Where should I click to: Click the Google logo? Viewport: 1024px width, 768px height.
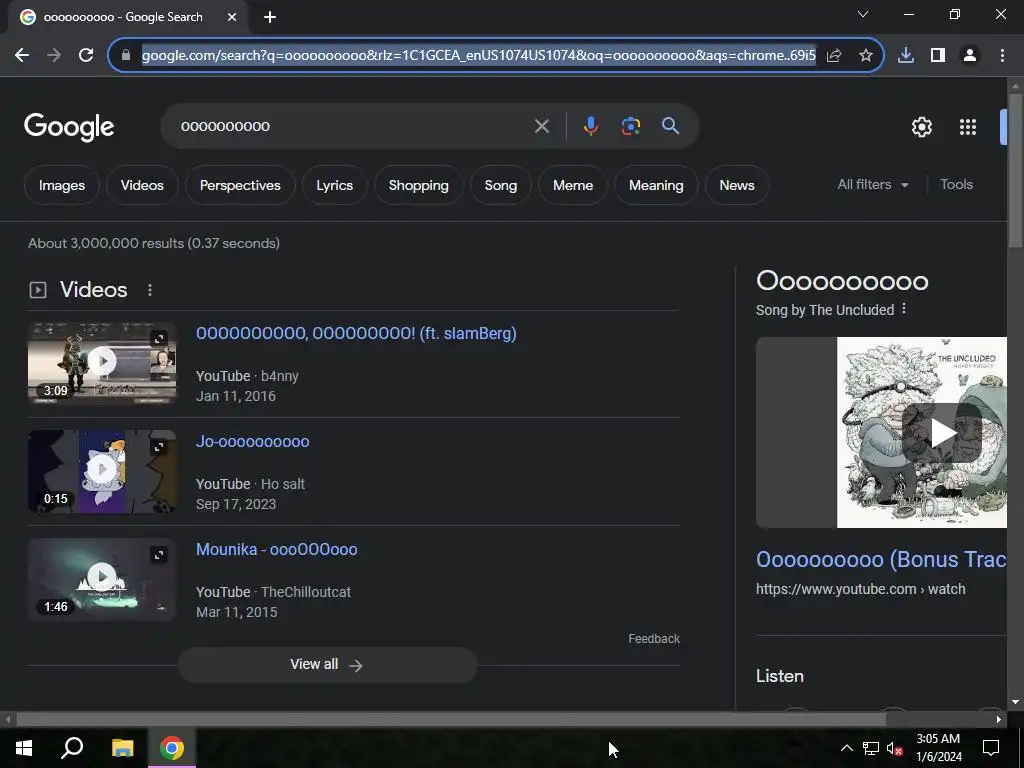[x=69, y=127]
